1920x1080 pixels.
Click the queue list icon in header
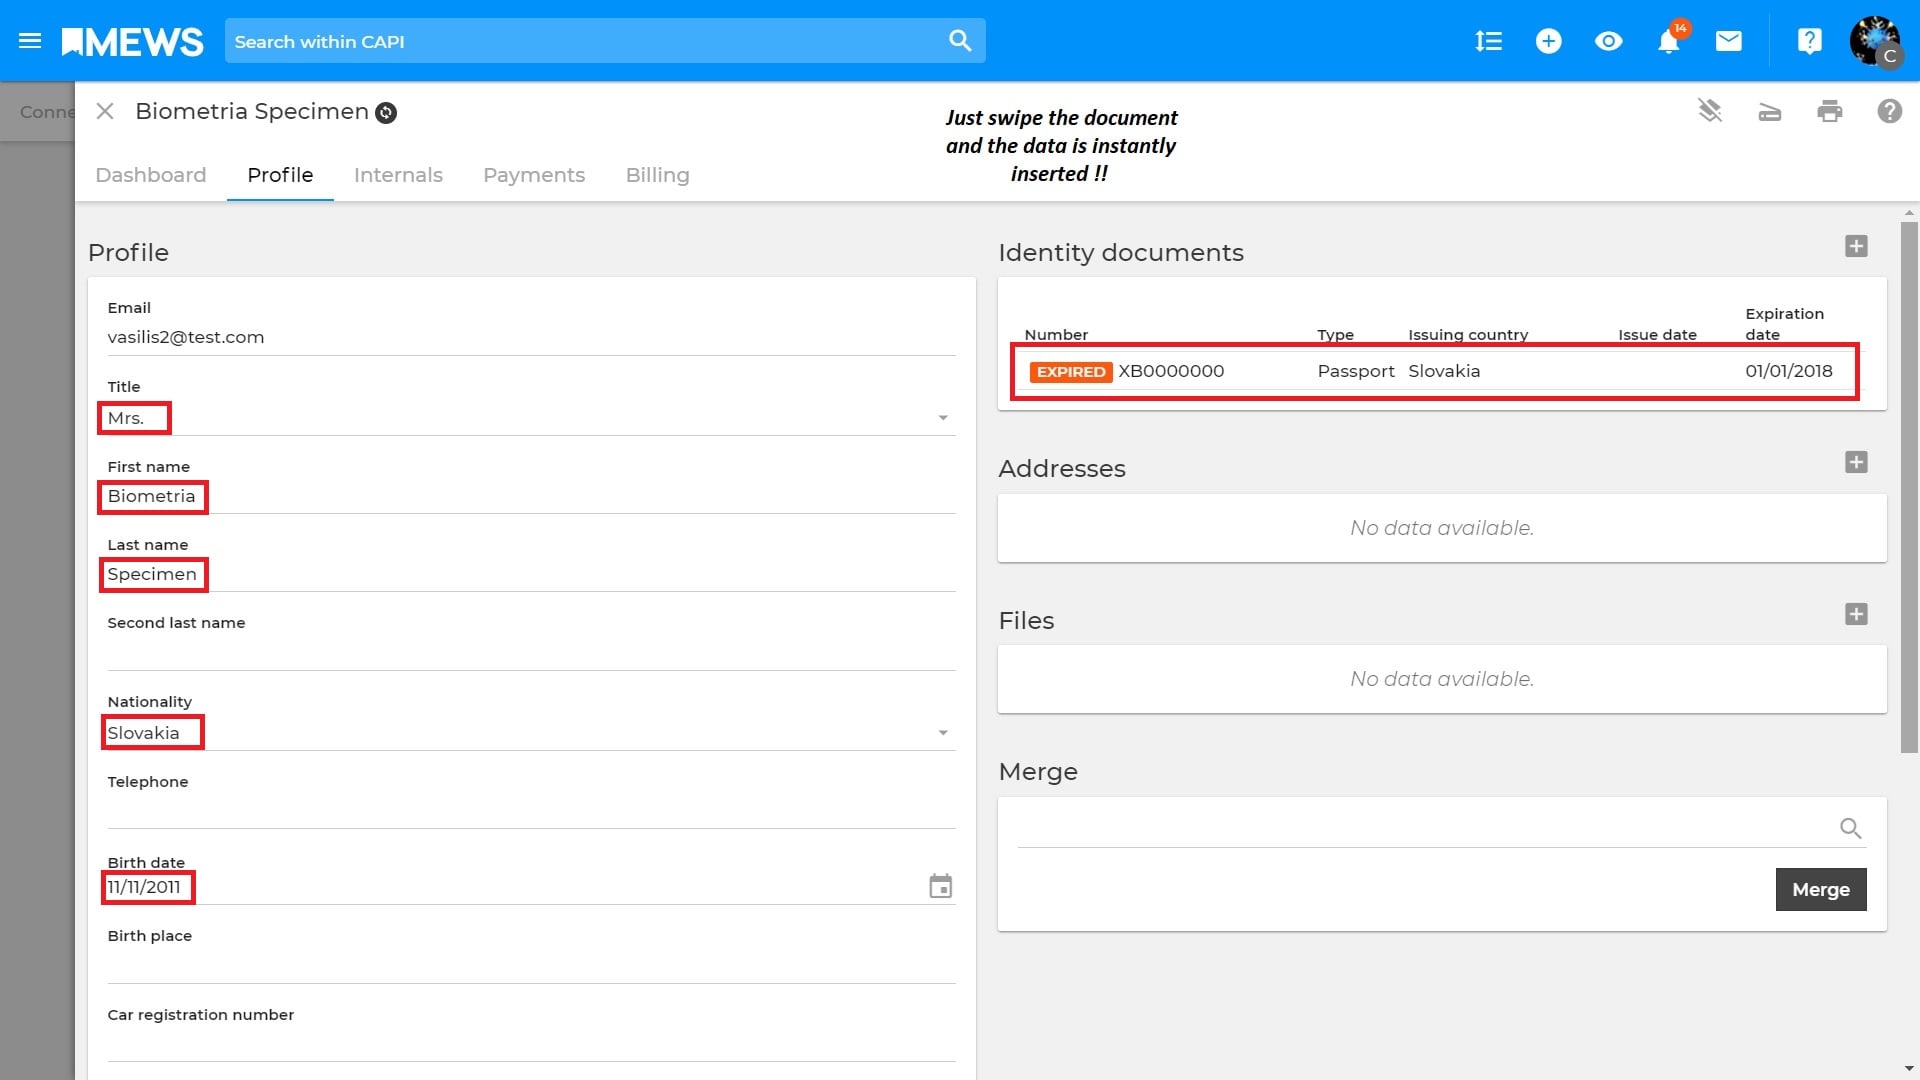[x=1488, y=41]
